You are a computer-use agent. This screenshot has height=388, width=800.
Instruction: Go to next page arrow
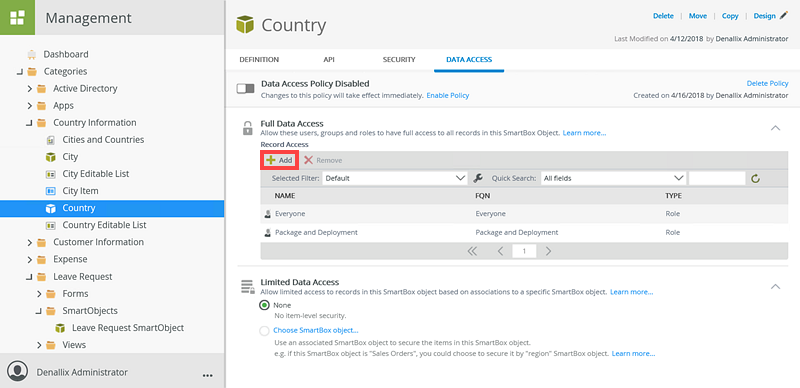(x=548, y=251)
